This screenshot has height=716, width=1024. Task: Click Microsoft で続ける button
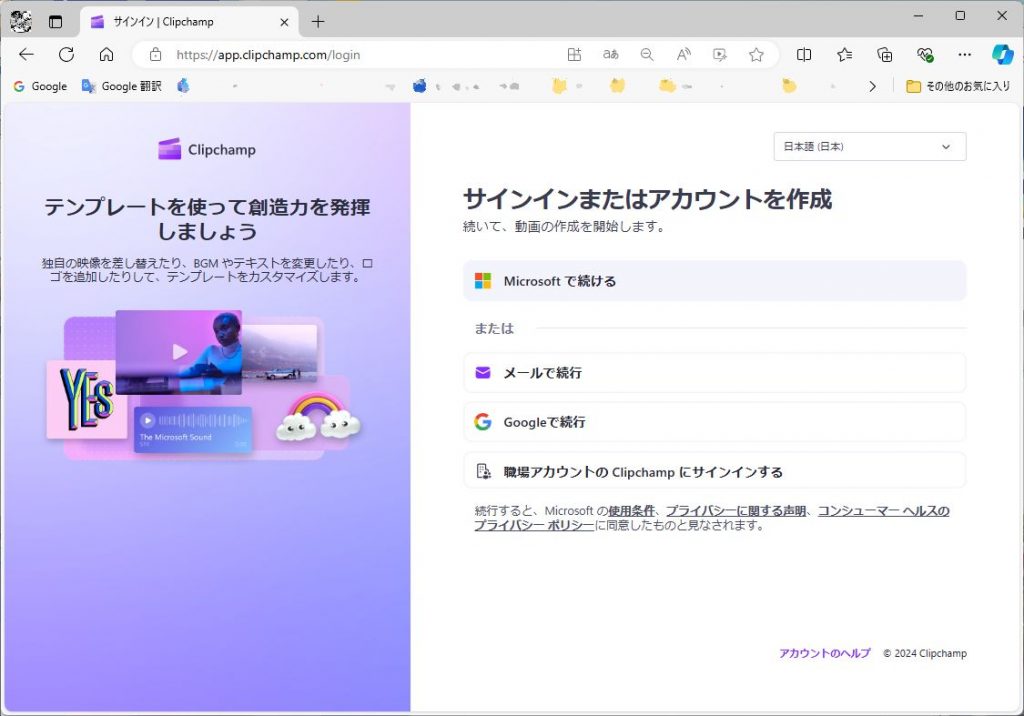click(x=714, y=281)
